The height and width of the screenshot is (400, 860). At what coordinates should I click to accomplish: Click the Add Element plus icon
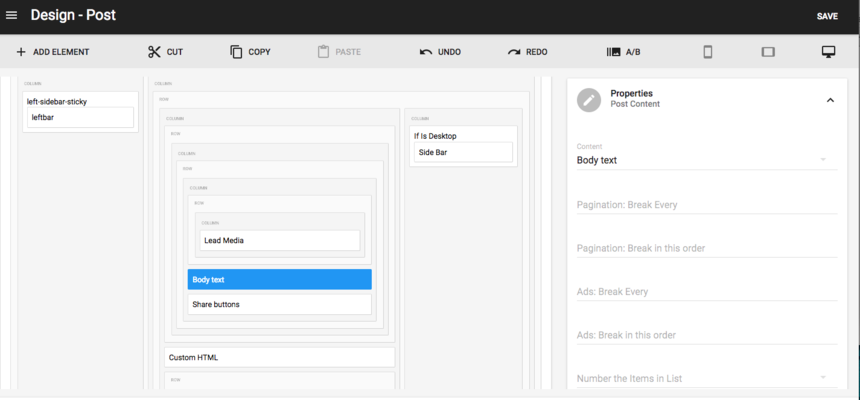tap(21, 52)
